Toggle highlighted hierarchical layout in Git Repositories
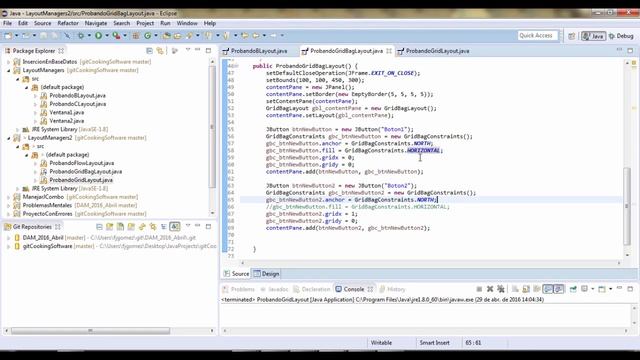Screen dimensions: 640x360 pos(175,227)
